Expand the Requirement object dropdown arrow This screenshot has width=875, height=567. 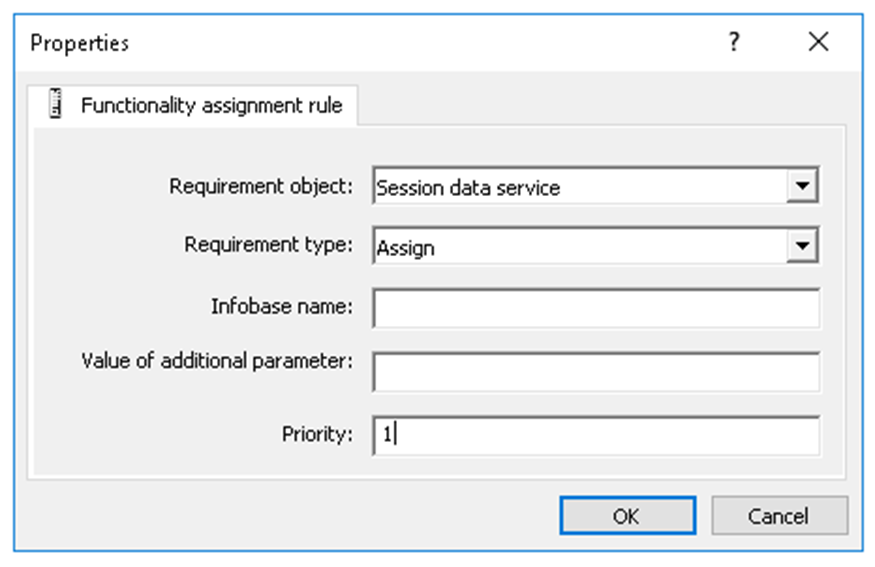pyautogui.click(x=801, y=187)
